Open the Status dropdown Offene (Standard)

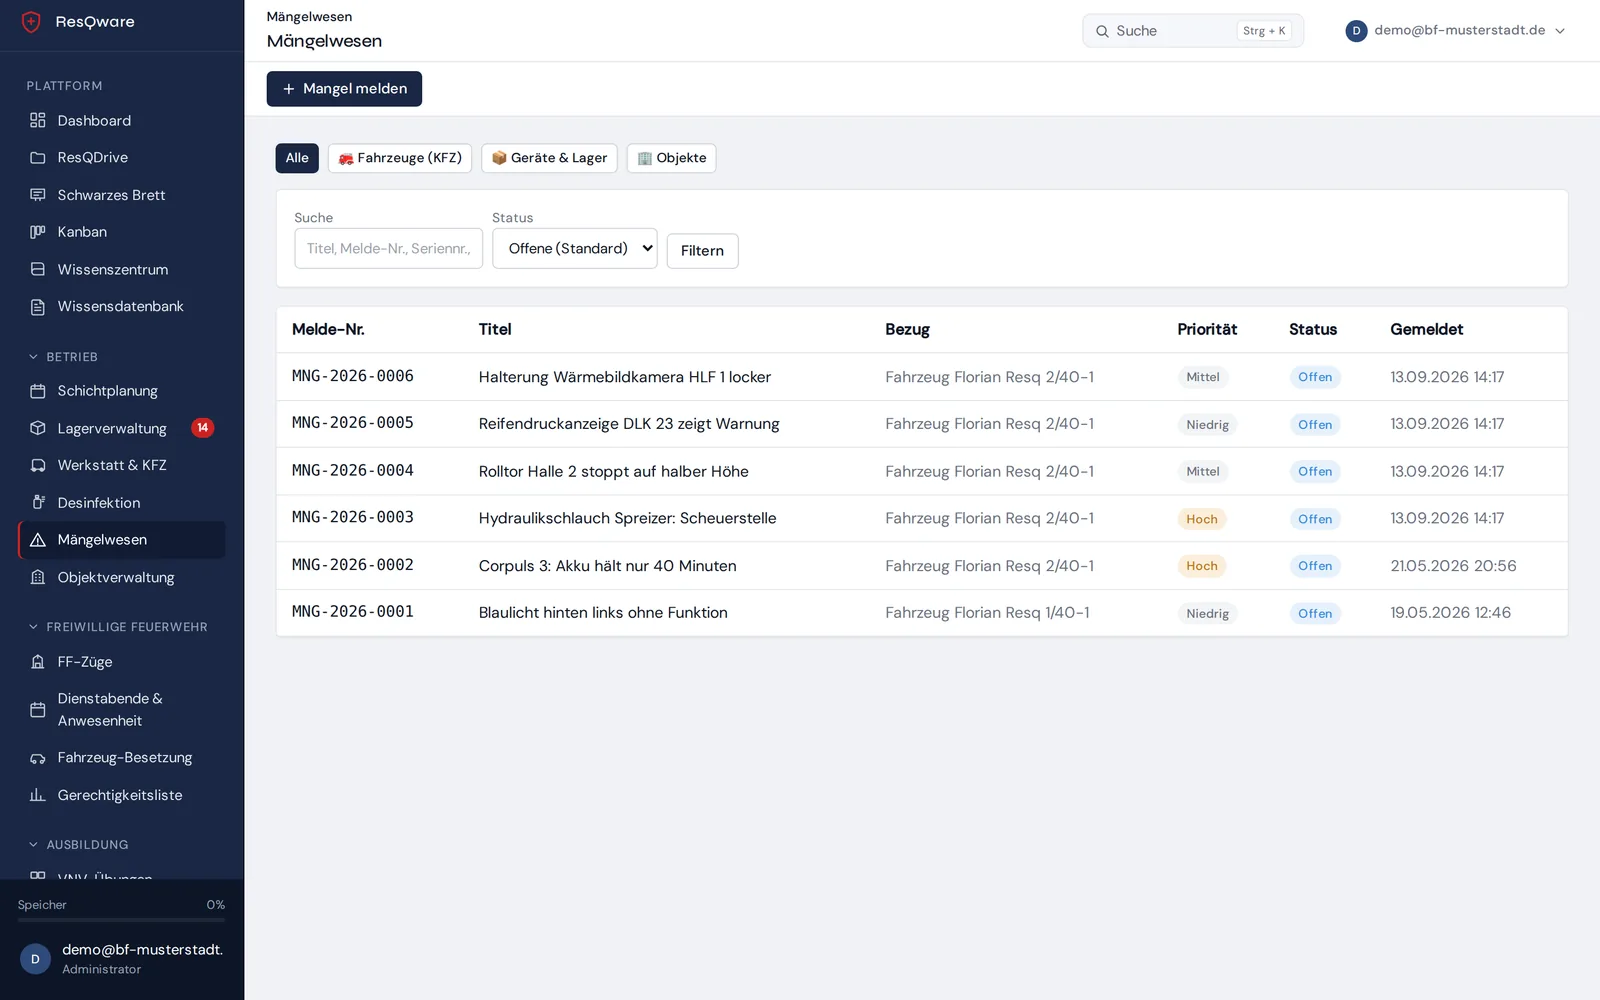(x=575, y=248)
